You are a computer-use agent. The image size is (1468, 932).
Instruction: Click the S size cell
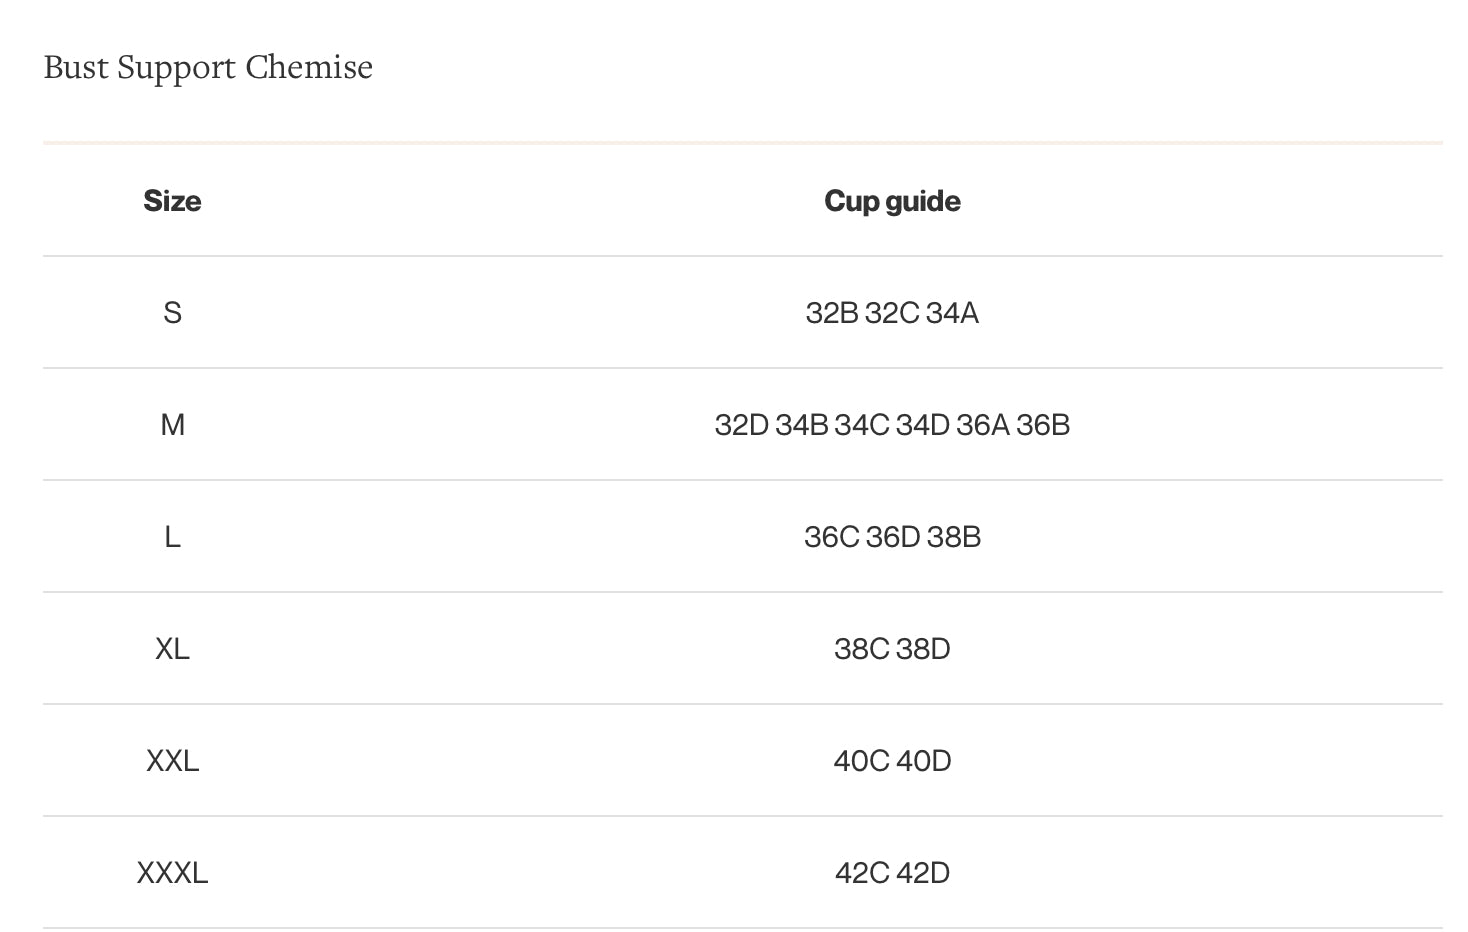coord(172,313)
